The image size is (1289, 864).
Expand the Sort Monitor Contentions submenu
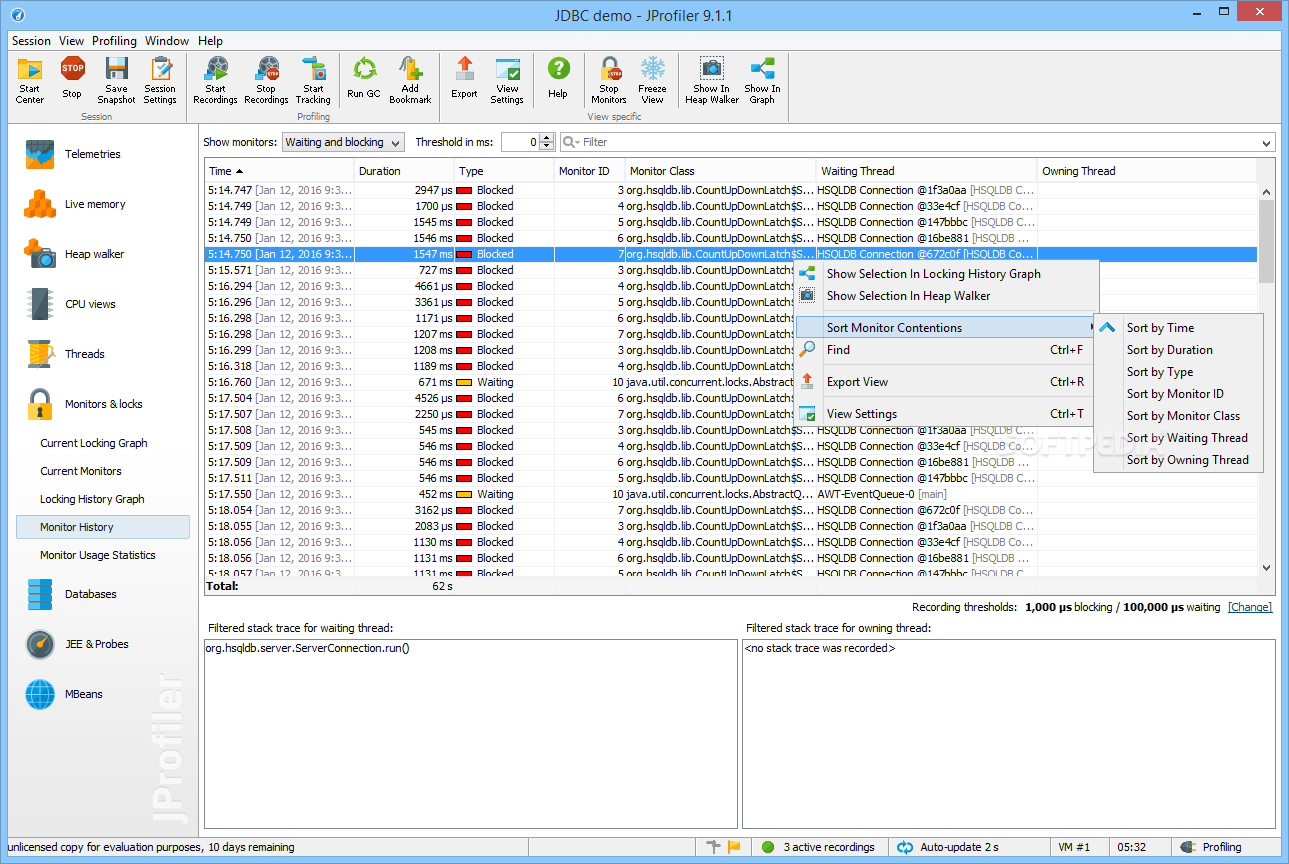pos(945,328)
